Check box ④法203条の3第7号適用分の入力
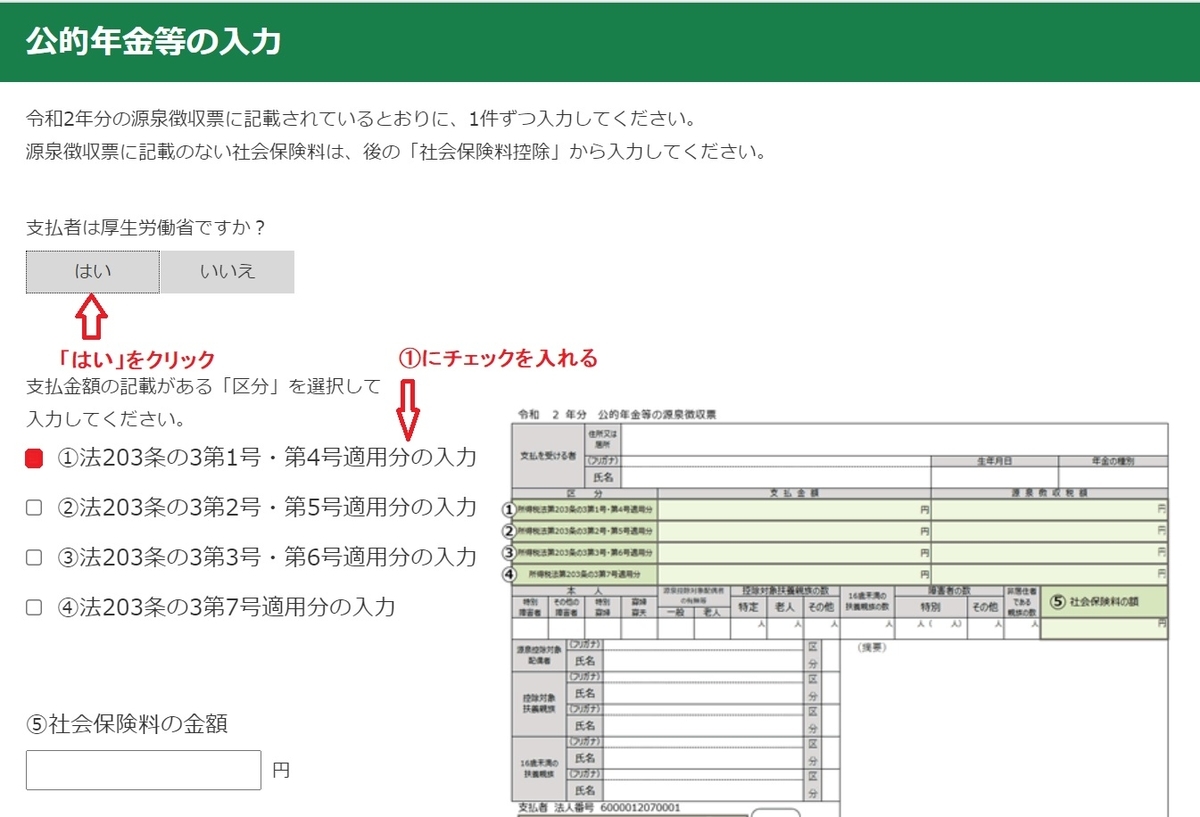 [x=35, y=605]
